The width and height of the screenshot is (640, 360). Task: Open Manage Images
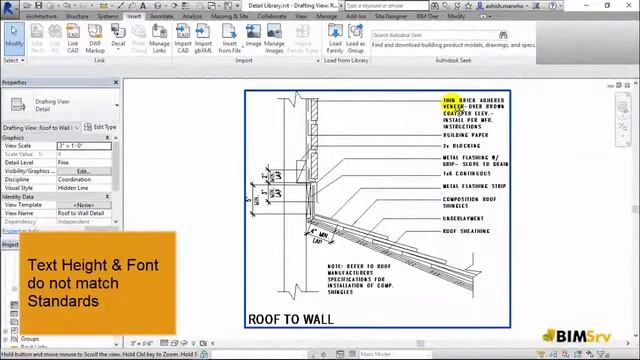pyautogui.click(x=274, y=39)
